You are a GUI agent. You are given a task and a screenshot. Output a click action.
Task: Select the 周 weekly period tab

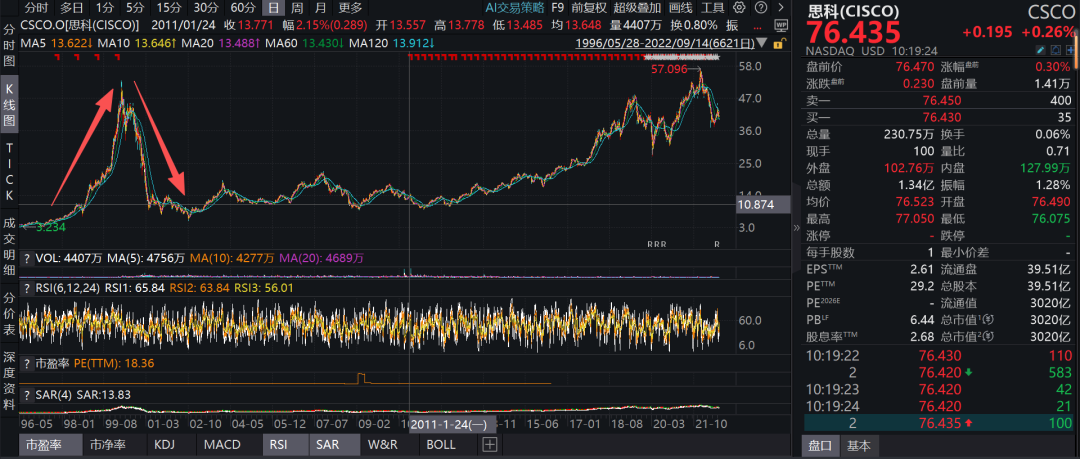pos(297,7)
